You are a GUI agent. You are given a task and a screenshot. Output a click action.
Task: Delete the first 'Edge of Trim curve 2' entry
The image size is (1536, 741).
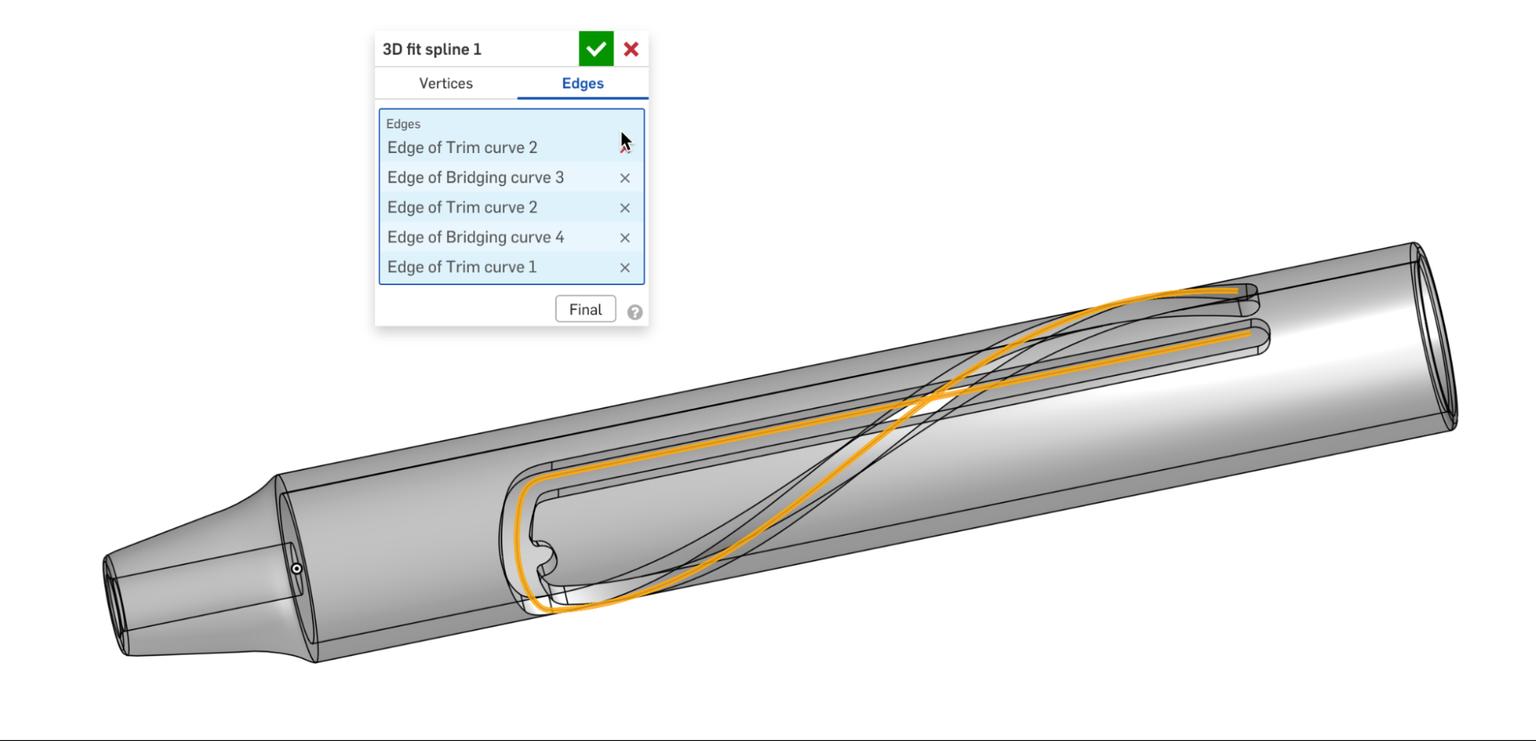[x=623, y=147]
